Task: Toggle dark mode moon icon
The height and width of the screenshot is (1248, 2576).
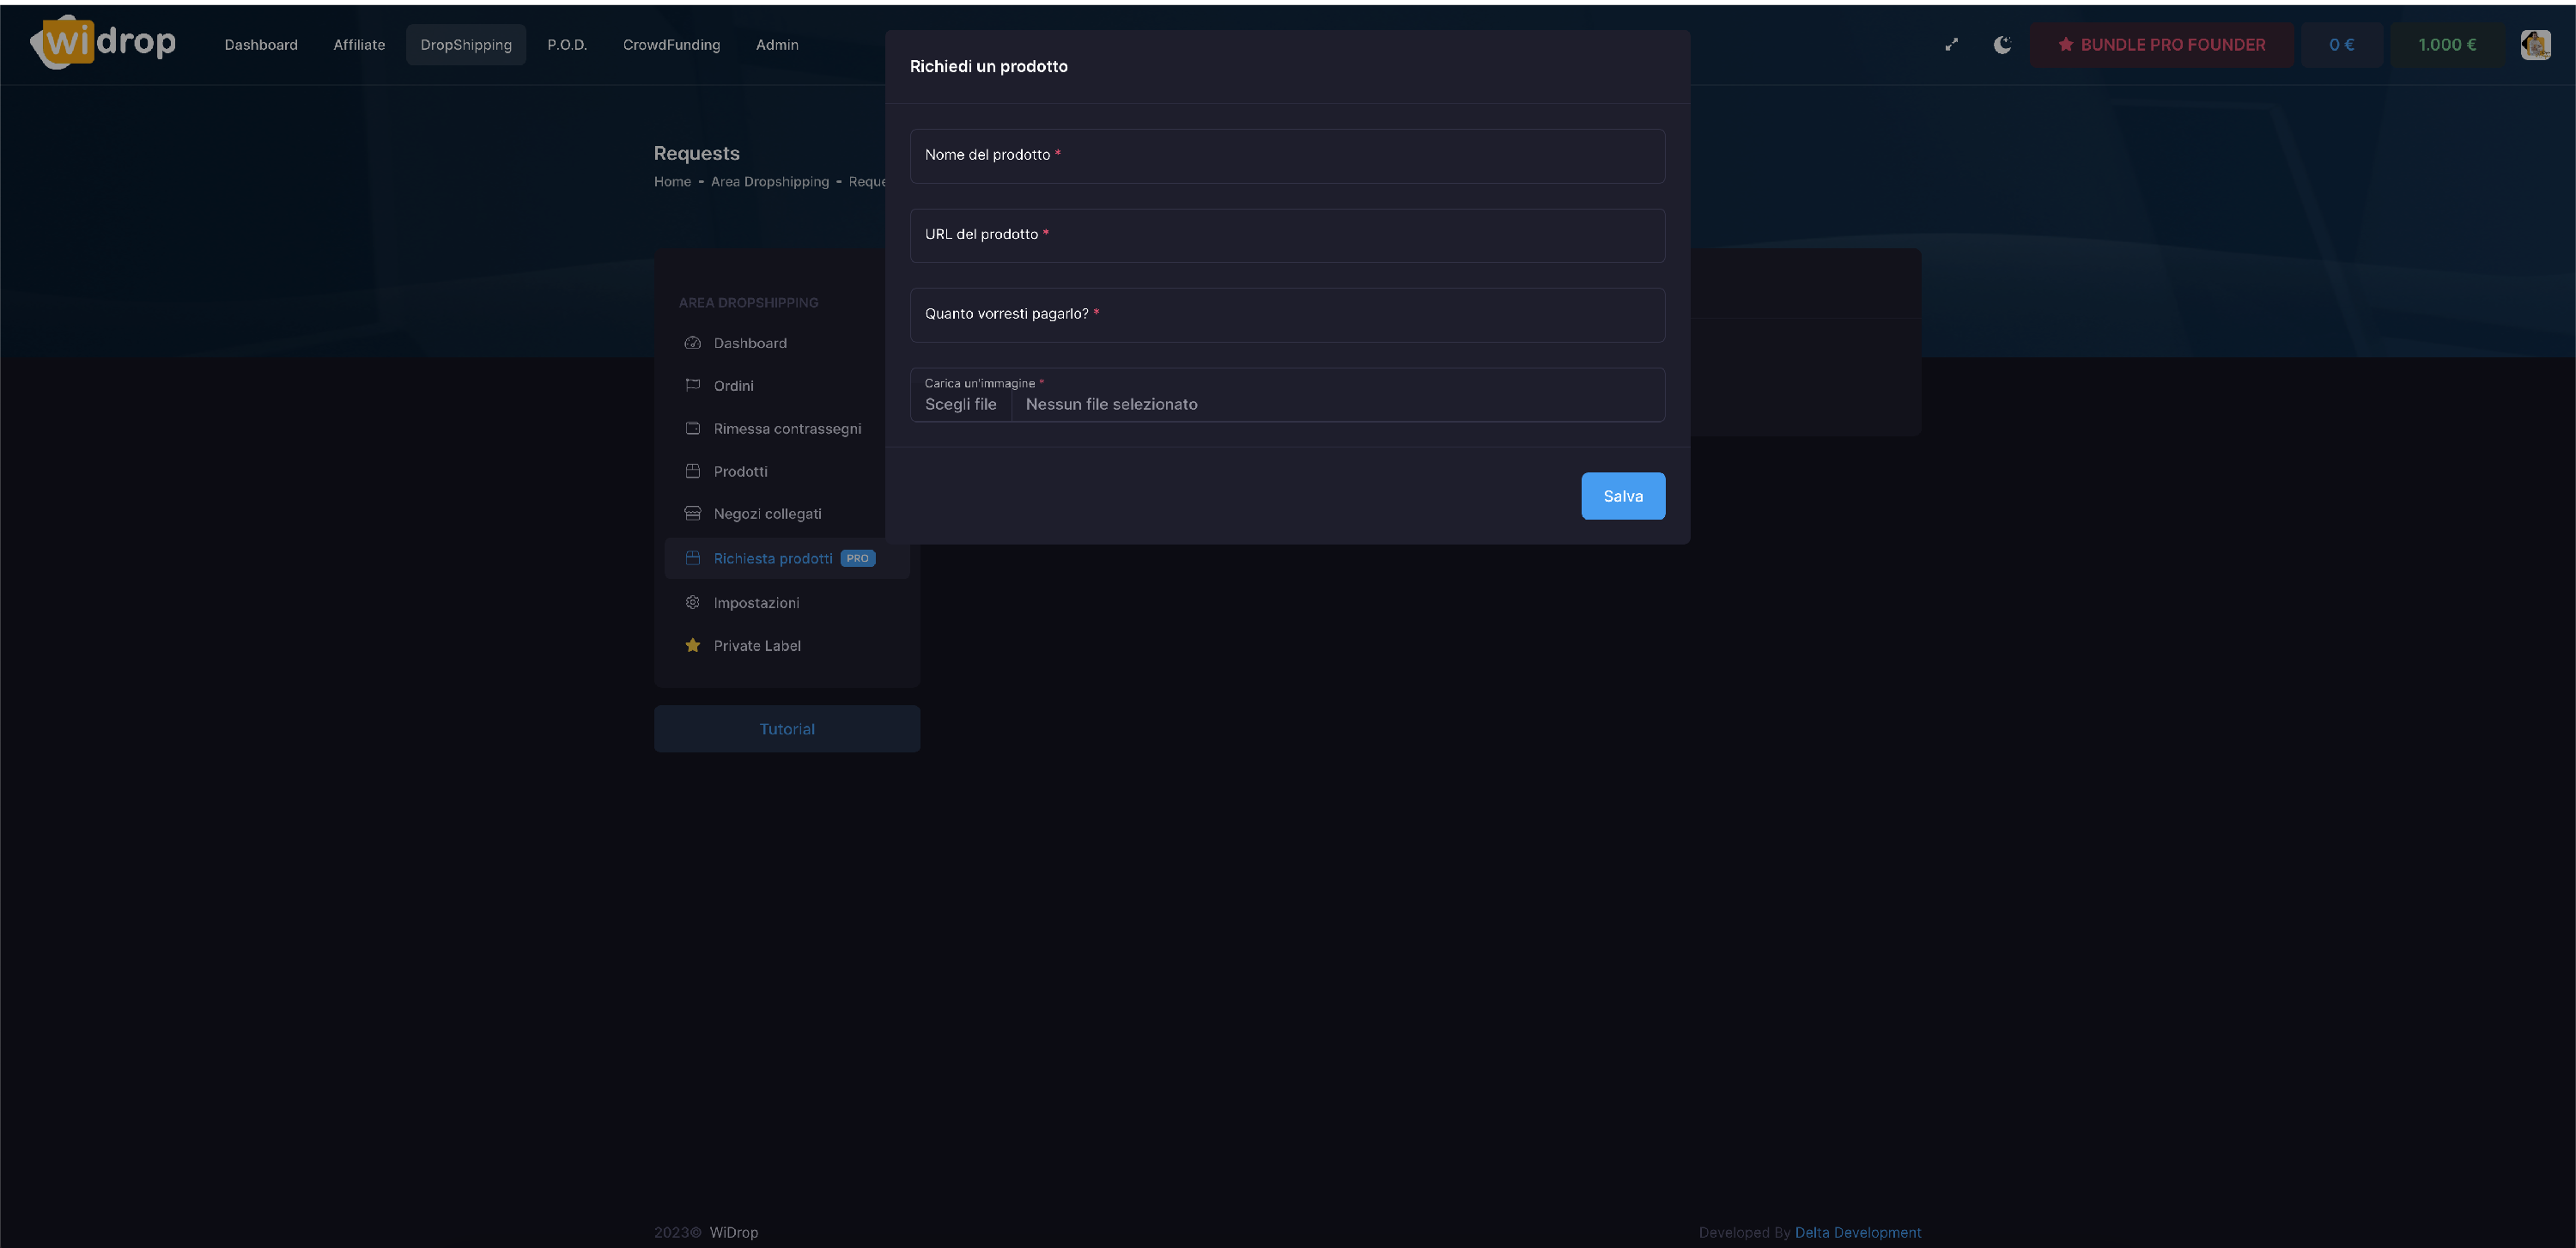Action: click(2002, 45)
